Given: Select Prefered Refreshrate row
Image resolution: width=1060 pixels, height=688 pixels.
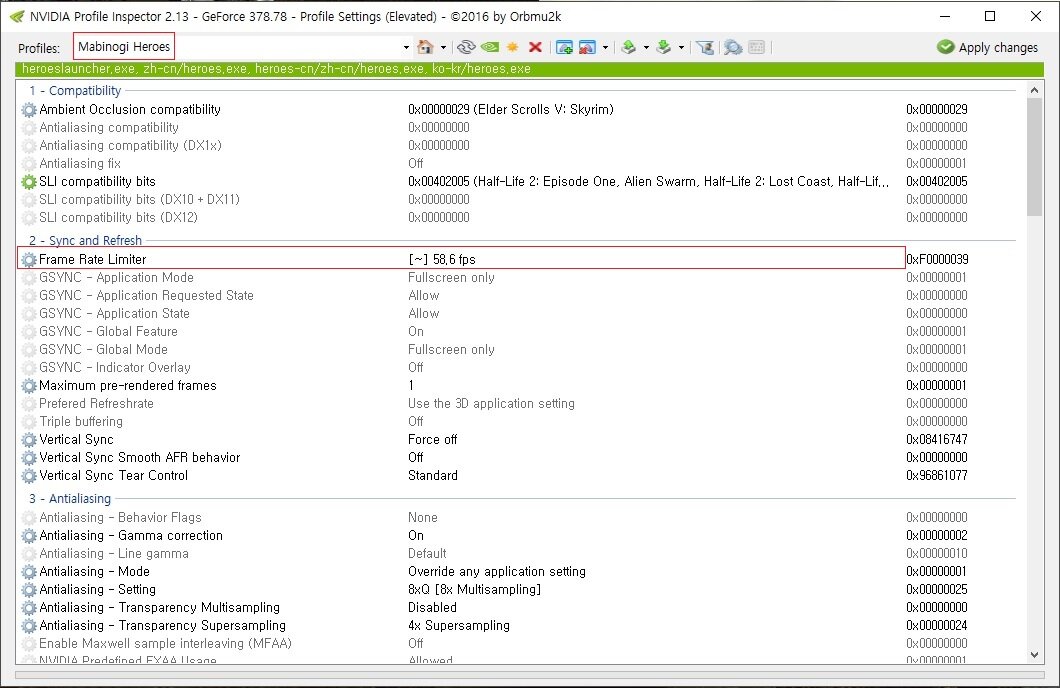Looking at the screenshot, I should [519, 403].
